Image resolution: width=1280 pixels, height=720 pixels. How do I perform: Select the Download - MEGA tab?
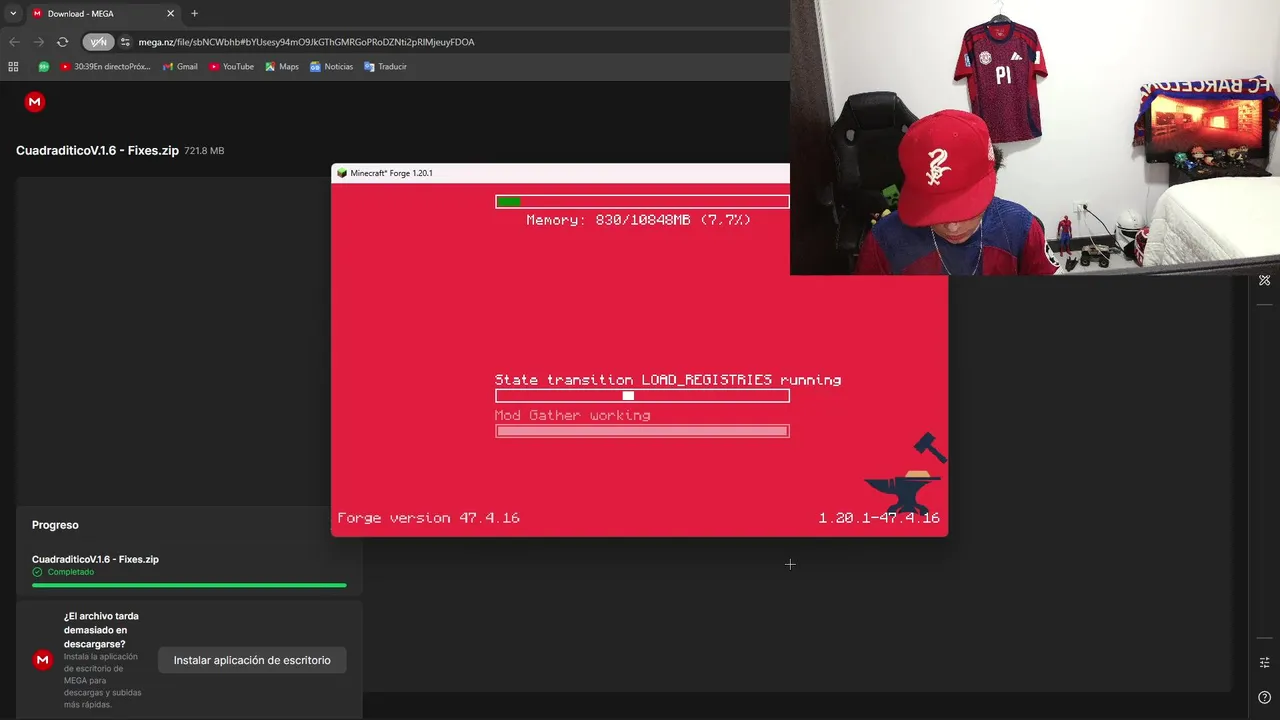pyautogui.click(x=103, y=14)
